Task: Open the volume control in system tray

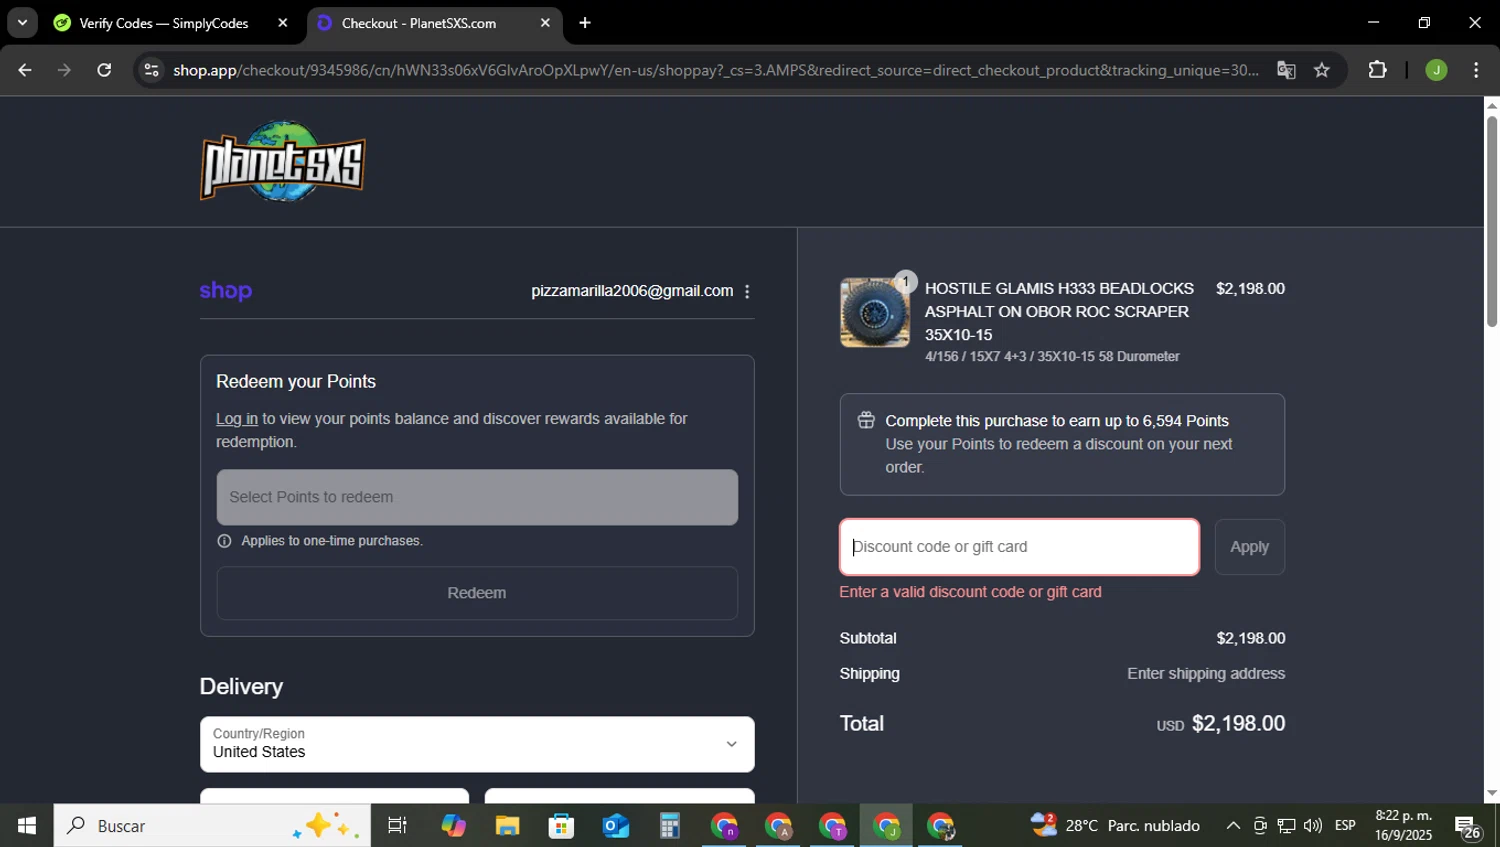Action: 1313,826
